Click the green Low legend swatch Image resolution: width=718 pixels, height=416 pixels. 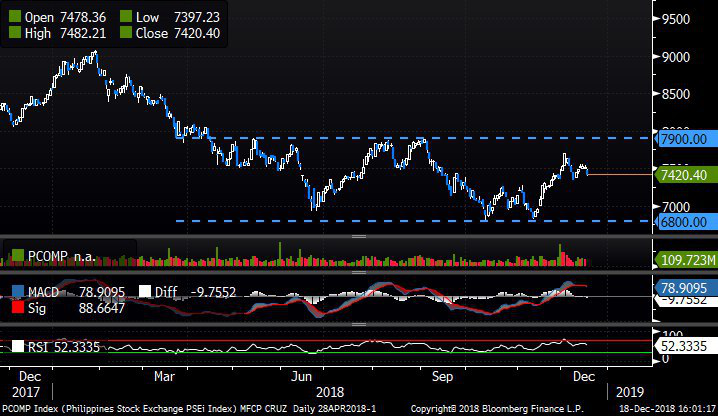pyautogui.click(x=126, y=17)
